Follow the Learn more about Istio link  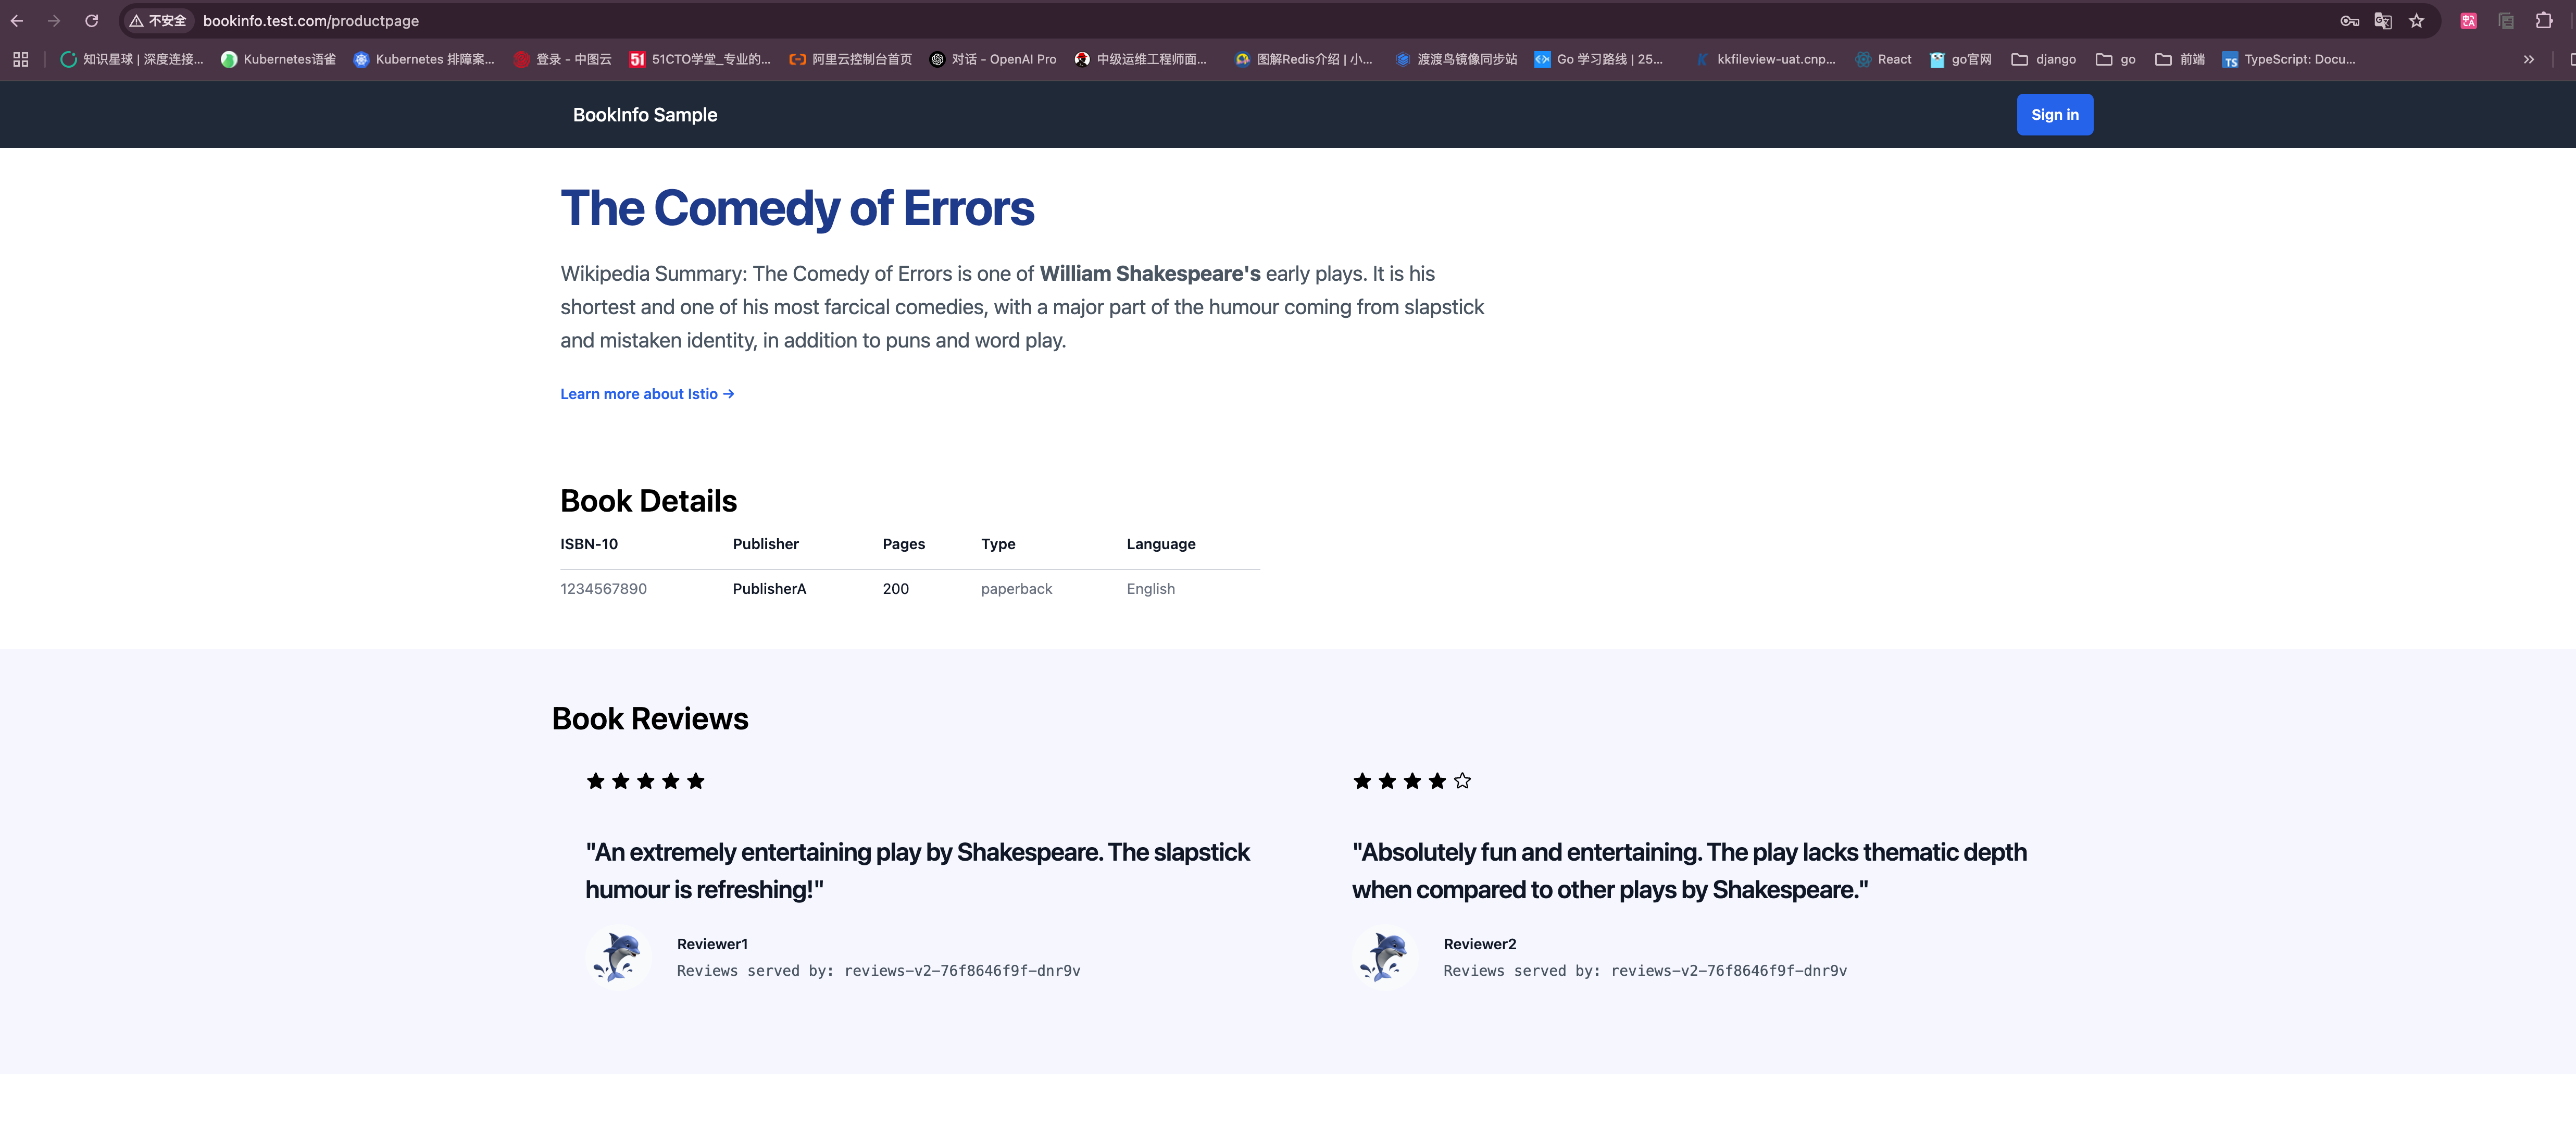[x=647, y=394]
